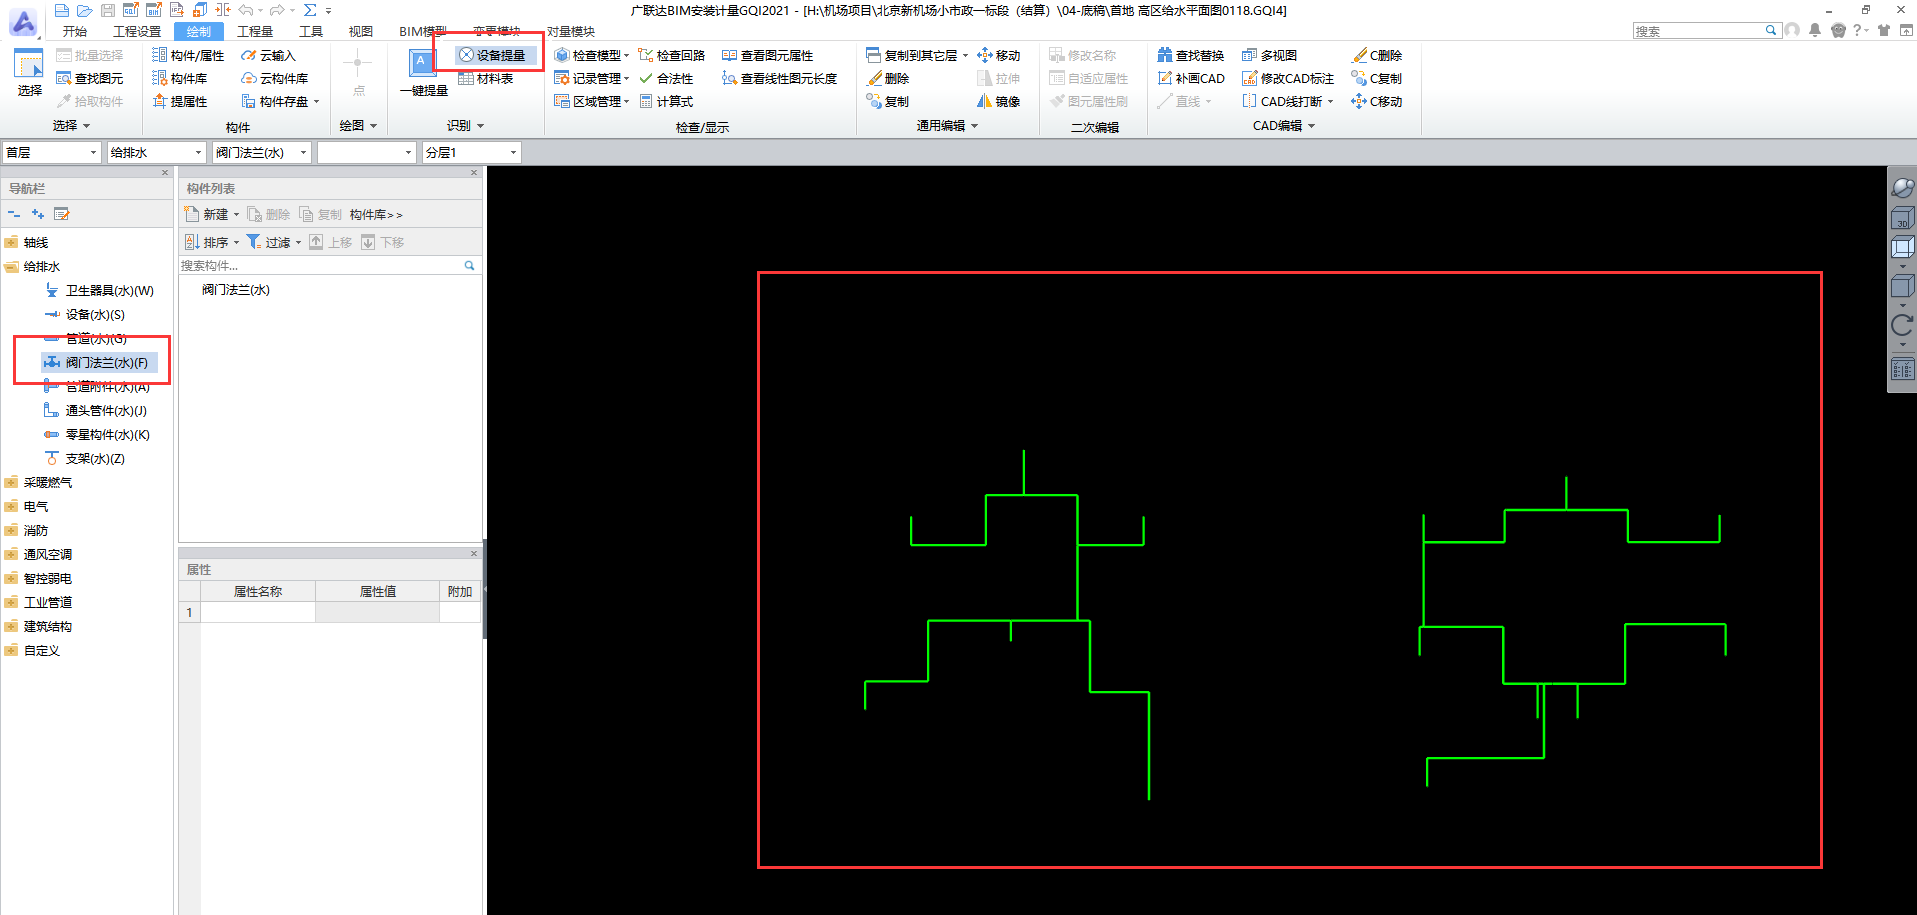Viewport: 1917px width, 915px height.
Task: Select 卫生器具(水)(W) in navigation tree
Action: tap(100, 290)
